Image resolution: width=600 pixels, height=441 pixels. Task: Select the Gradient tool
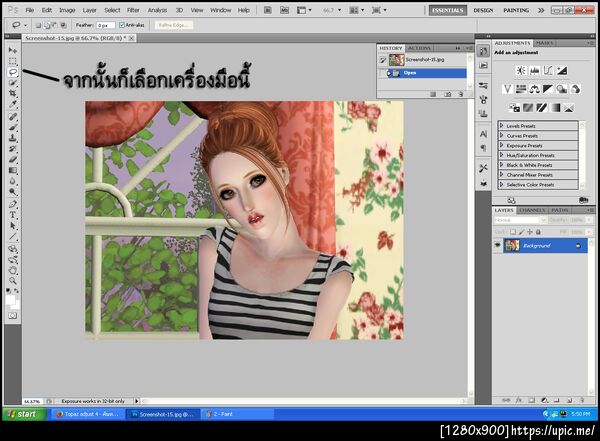[x=13, y=170]
